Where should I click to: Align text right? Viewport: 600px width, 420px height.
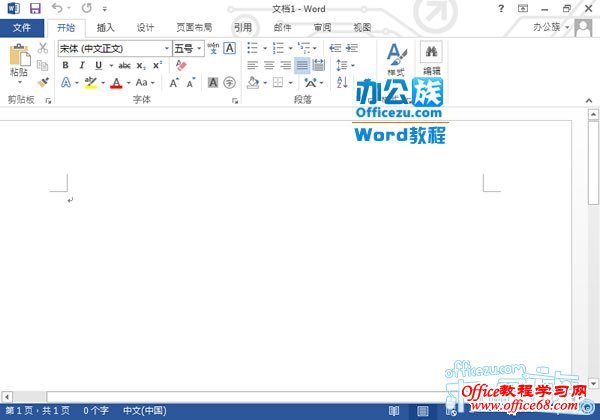[285, 65]
